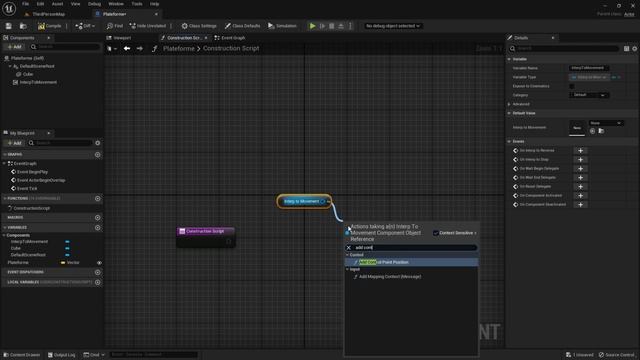Click the Simulation button

tap(282, 26)
